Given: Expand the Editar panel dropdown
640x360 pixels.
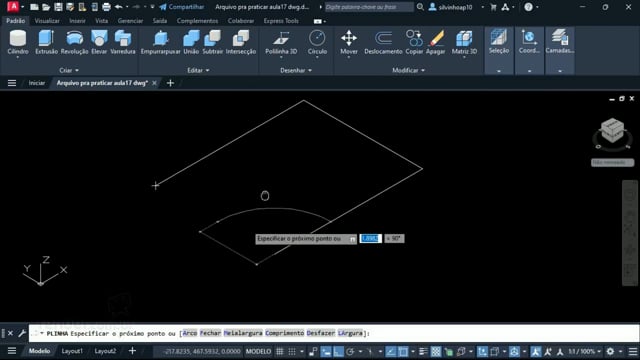Looking at the screenshot, I should click(x=198, y=70).
